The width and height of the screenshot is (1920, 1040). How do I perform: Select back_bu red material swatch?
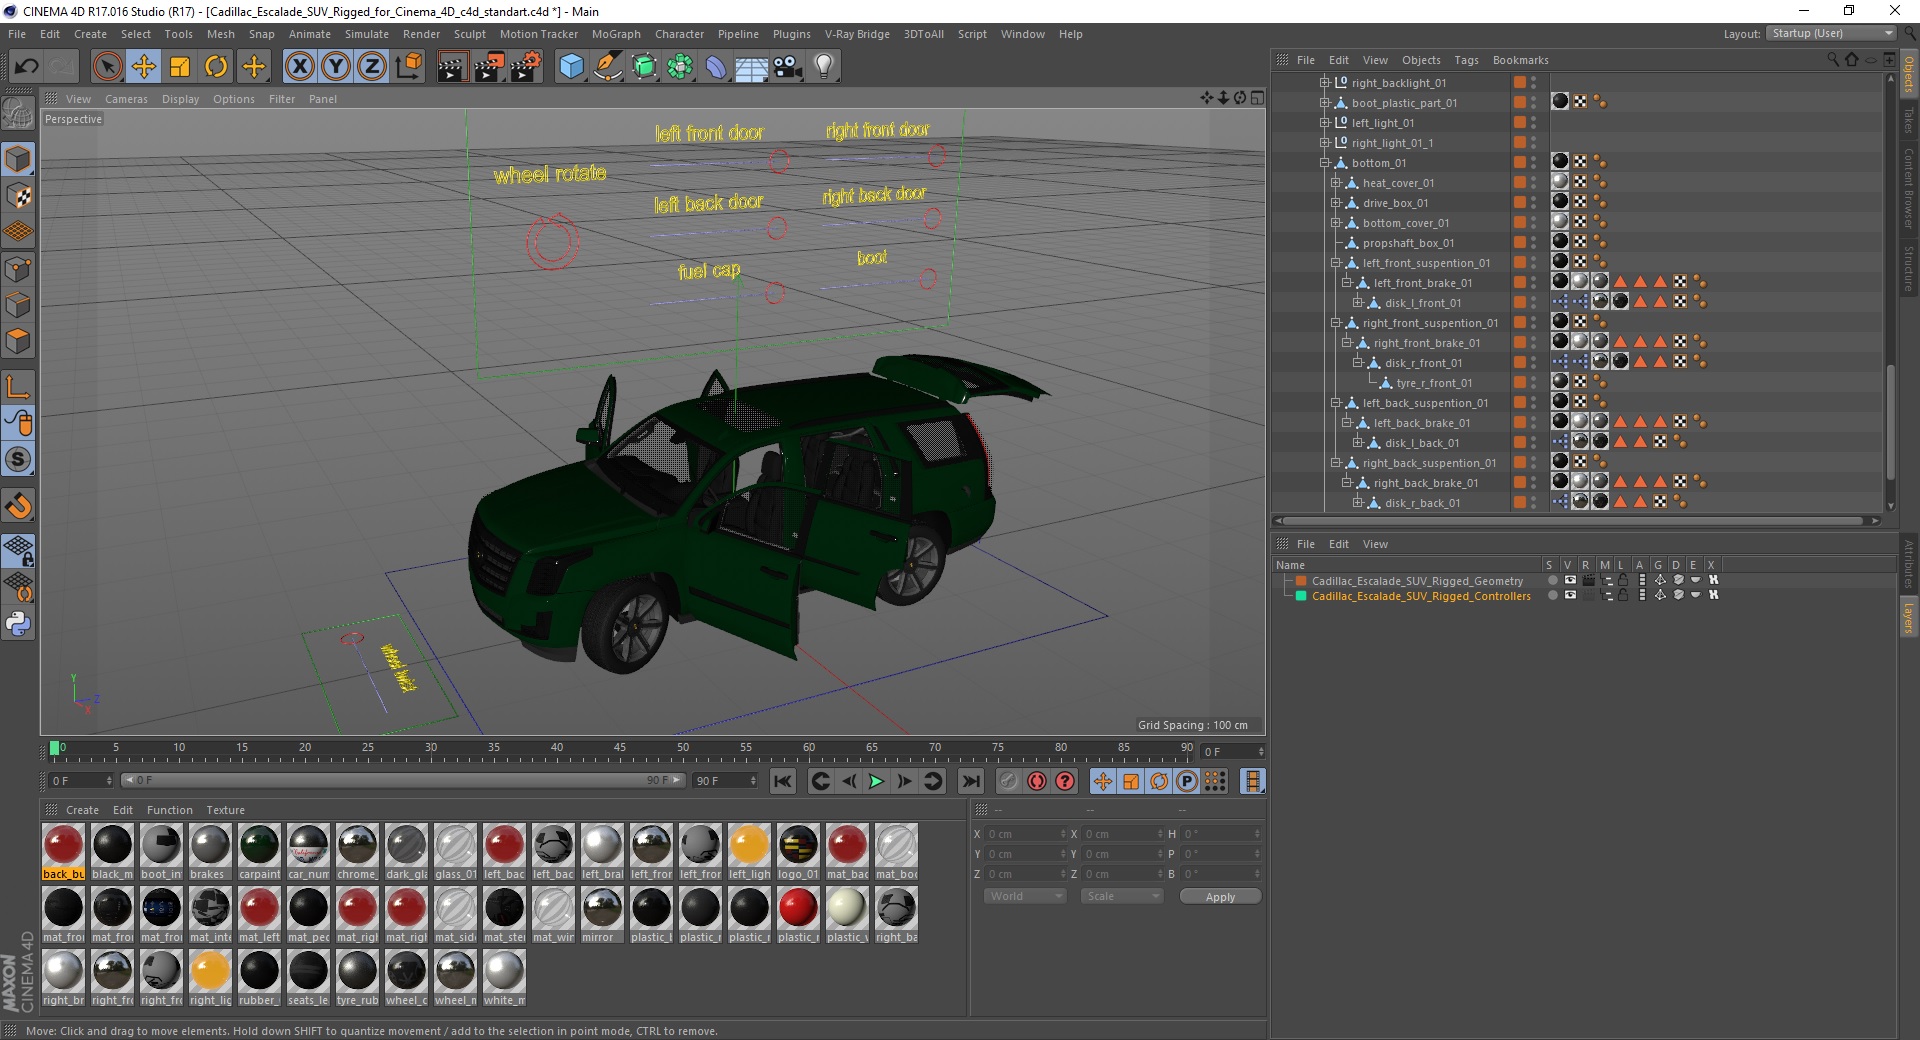(64, 852)
